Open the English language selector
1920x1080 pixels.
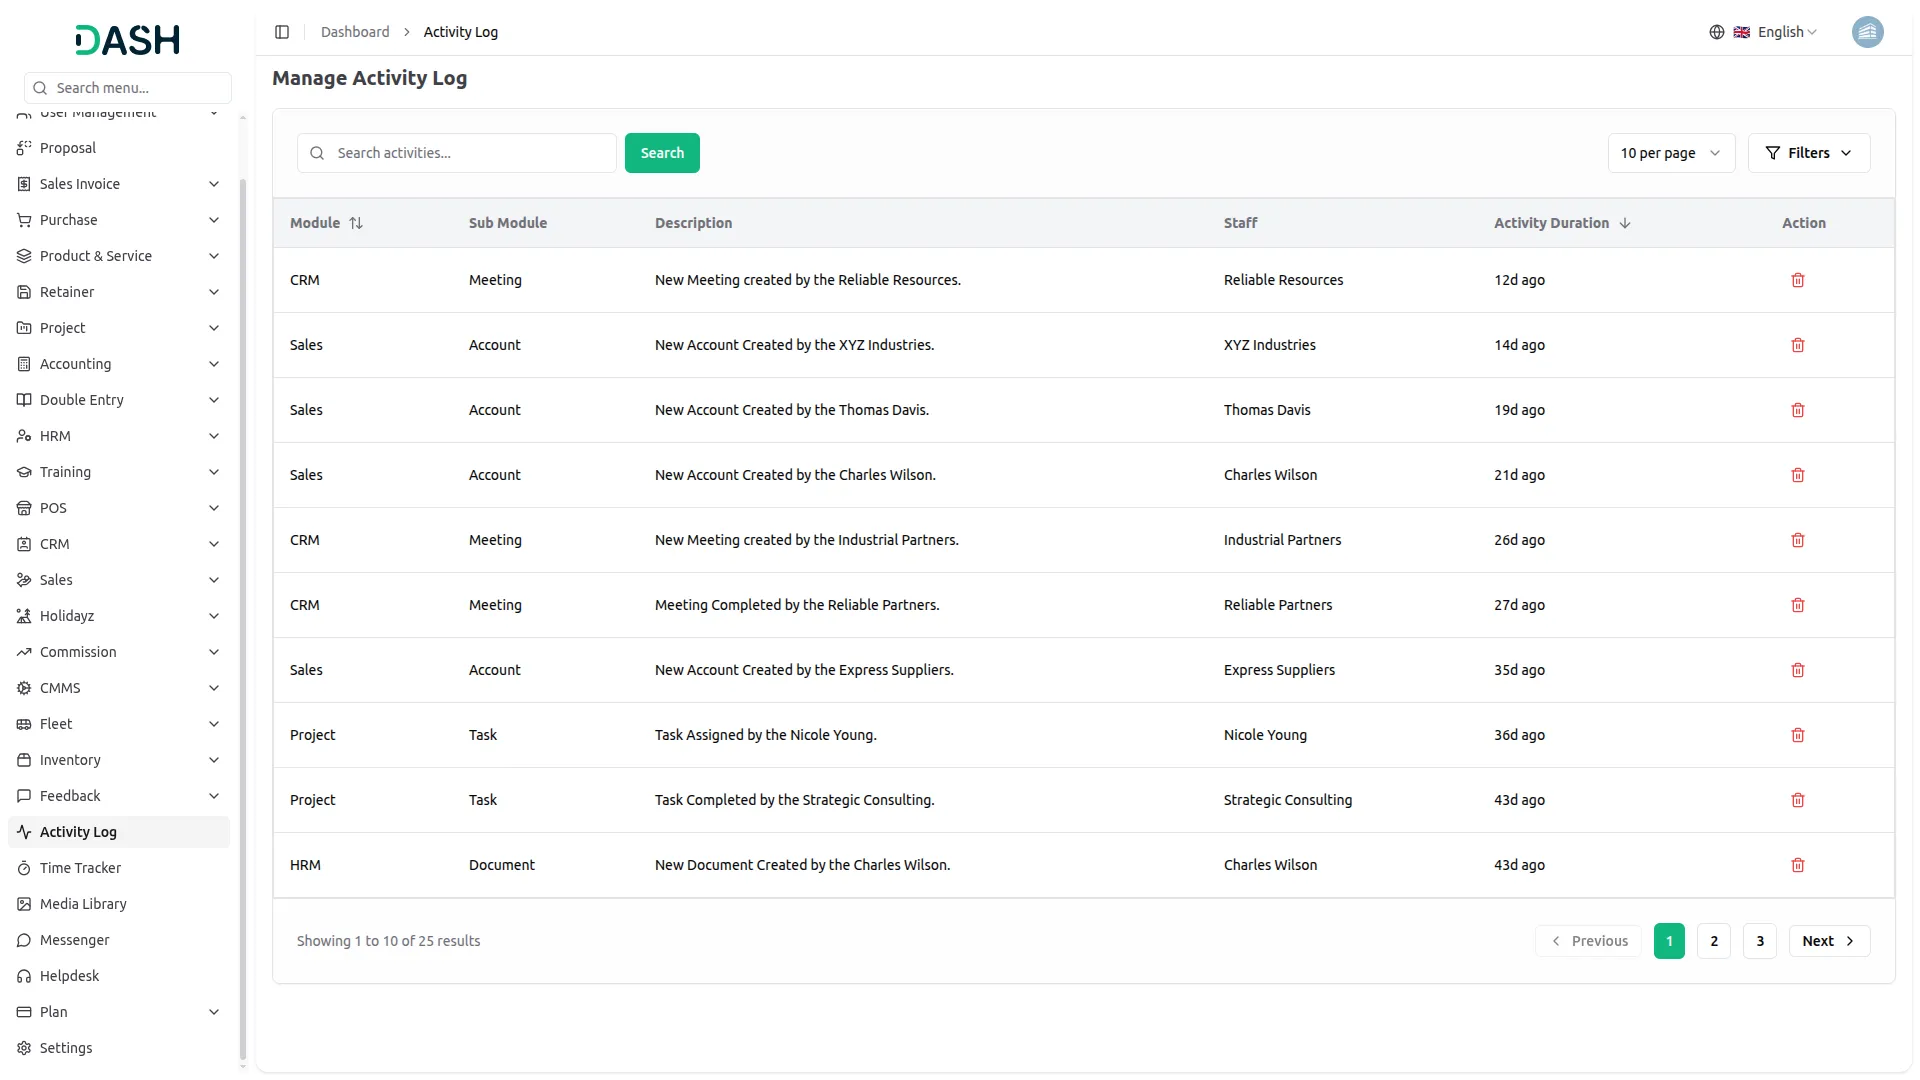tap(1786, 32)
